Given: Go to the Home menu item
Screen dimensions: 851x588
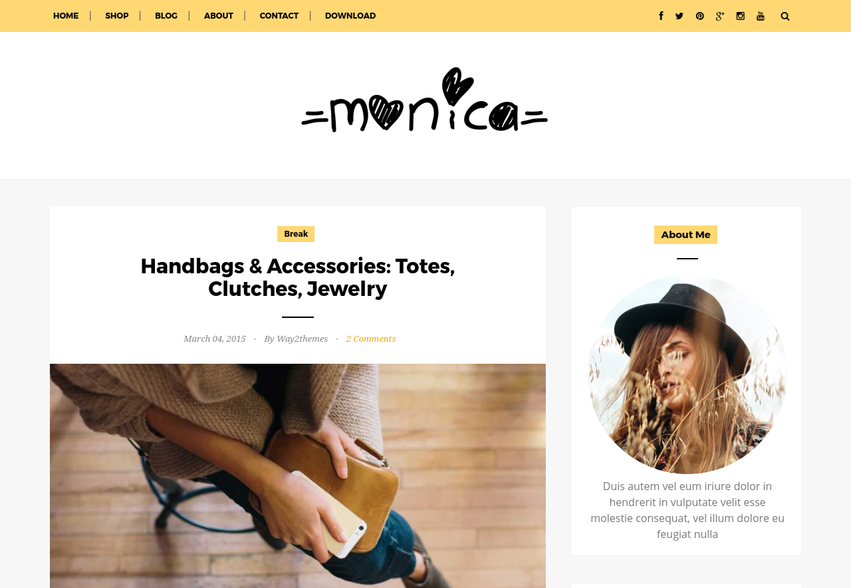Looking at the screenshot, I should [66, 16].
